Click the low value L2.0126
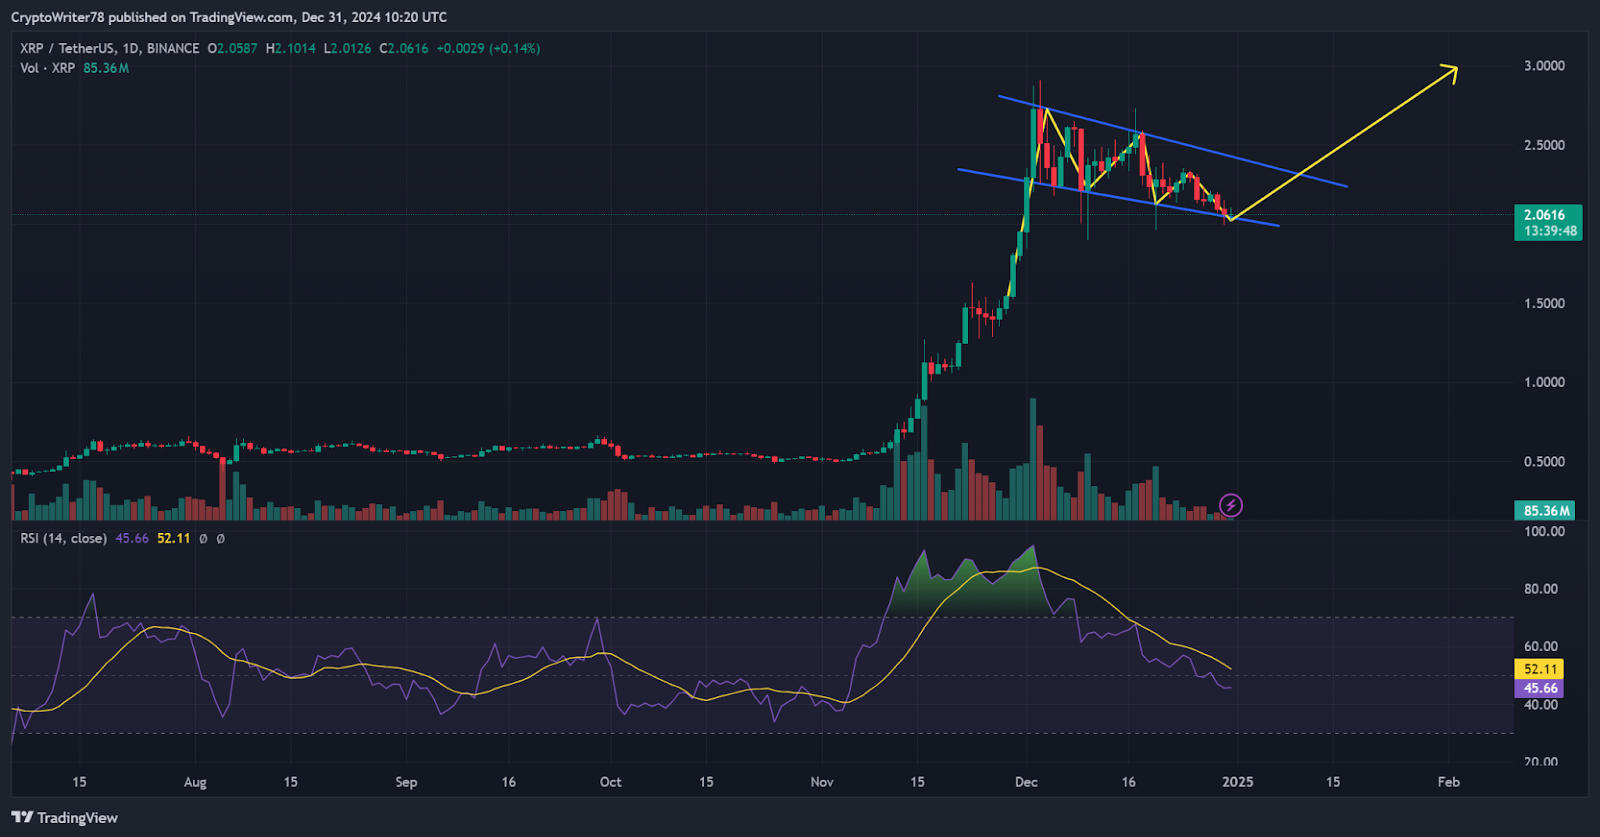Screen dimensions: 1600x837 (347, 48)
